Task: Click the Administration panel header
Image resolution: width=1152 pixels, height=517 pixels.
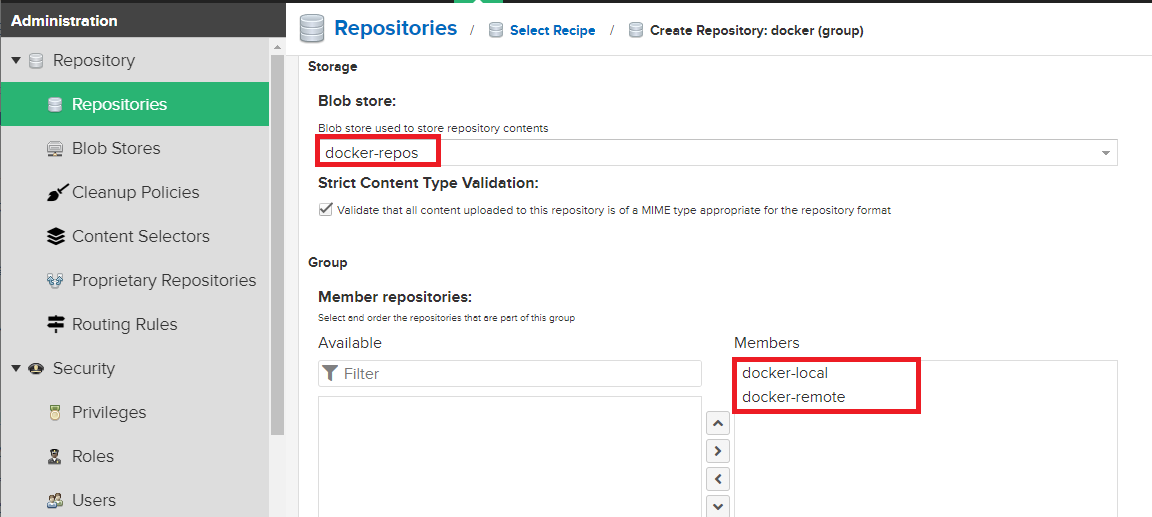Action: (143, 20)
